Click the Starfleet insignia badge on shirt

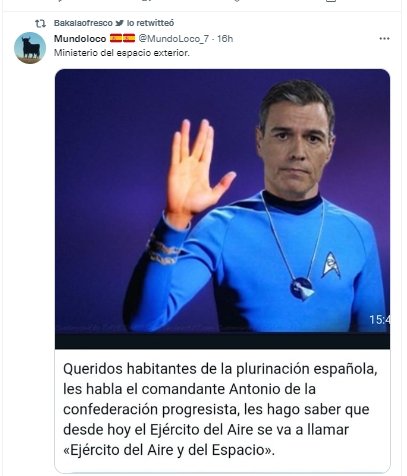coord(331,265)
